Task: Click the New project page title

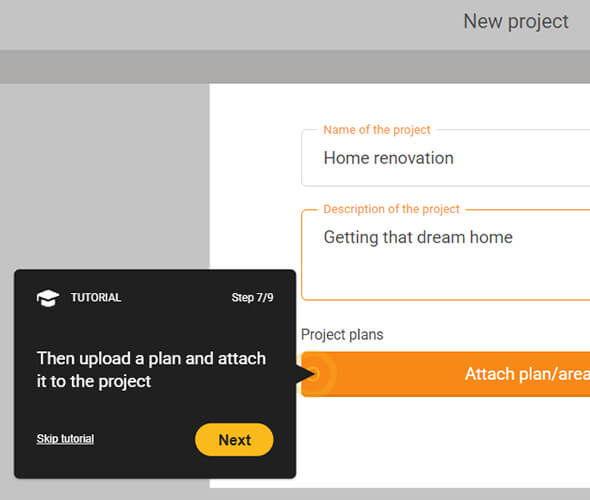Action: pyautogui.click(x=516, y=22)
